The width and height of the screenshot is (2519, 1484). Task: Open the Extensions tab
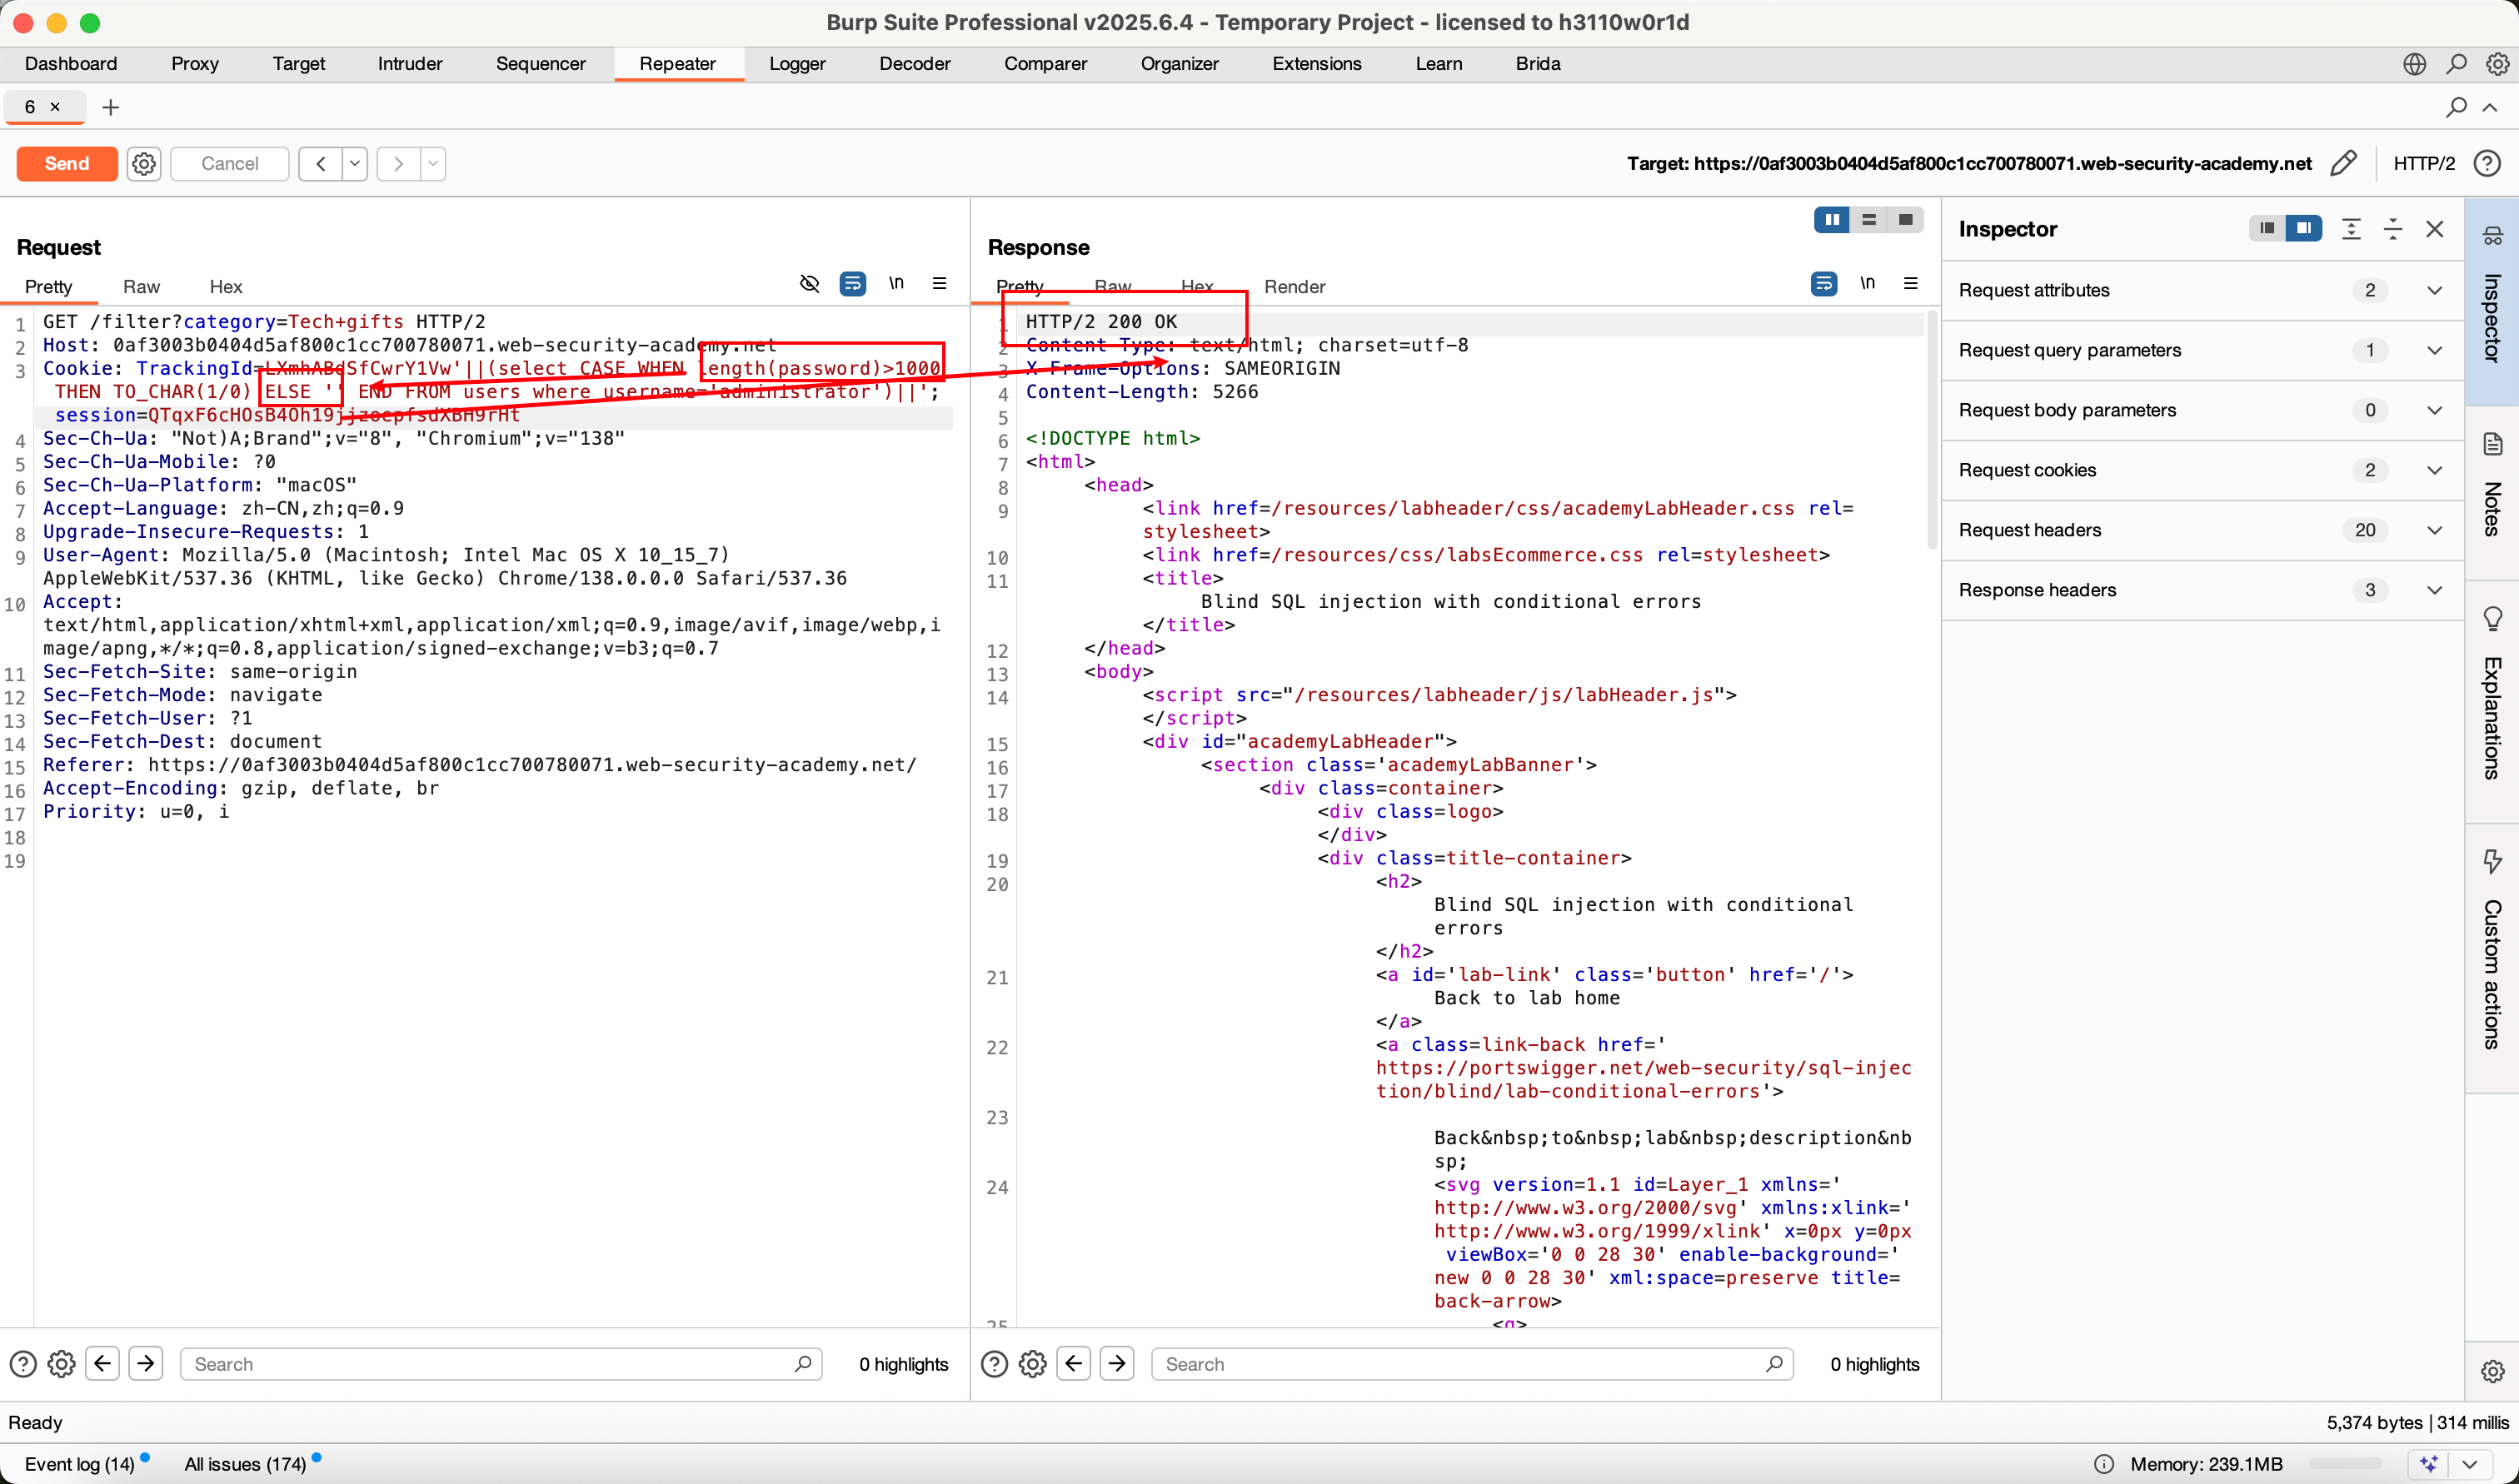(x=1317, y=64)
